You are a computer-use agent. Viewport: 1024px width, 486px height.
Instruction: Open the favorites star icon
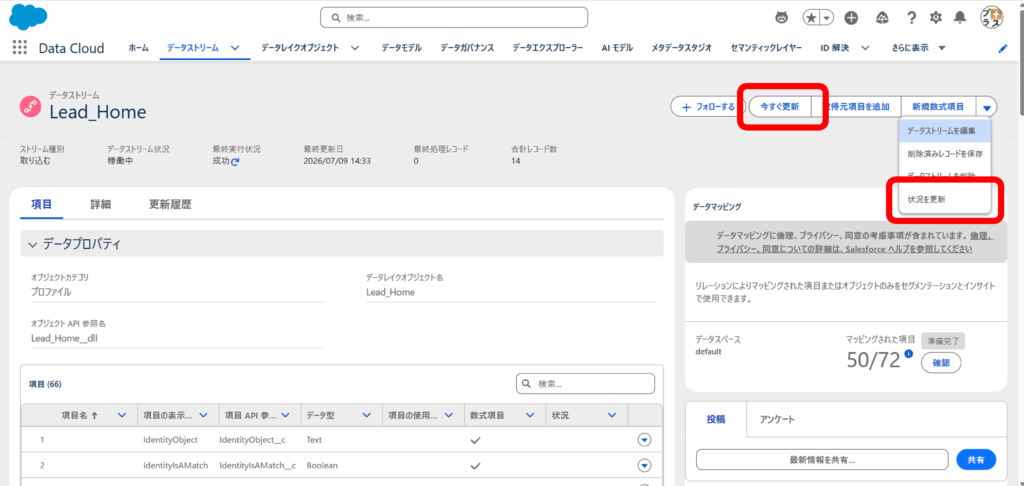811,18
